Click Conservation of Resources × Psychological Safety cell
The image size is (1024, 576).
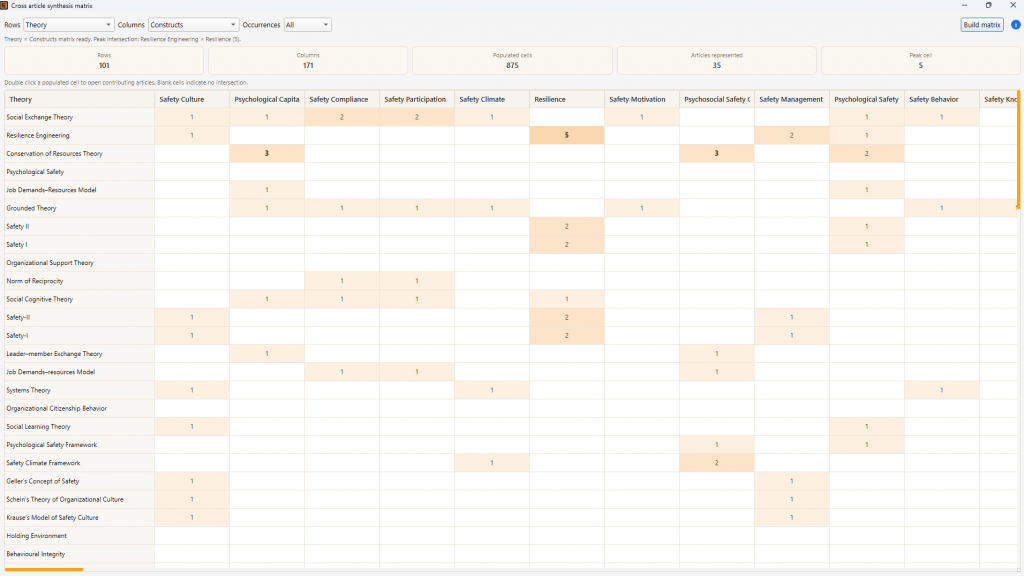tap(867, 153)
